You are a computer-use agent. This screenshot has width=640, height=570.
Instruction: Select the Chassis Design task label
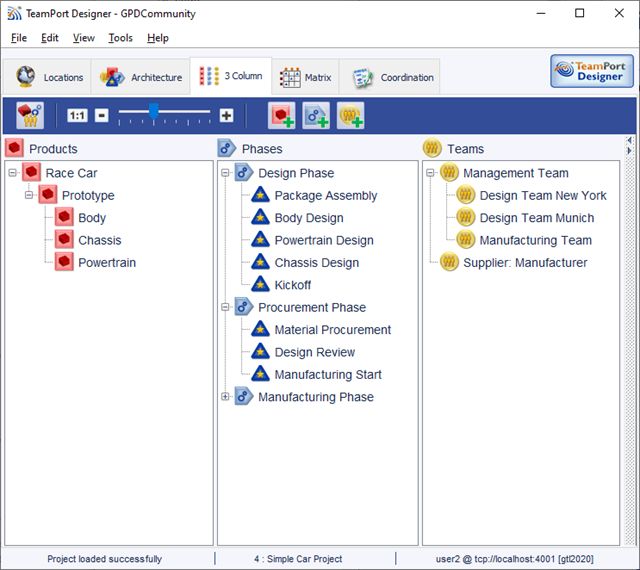pos(317,263)
